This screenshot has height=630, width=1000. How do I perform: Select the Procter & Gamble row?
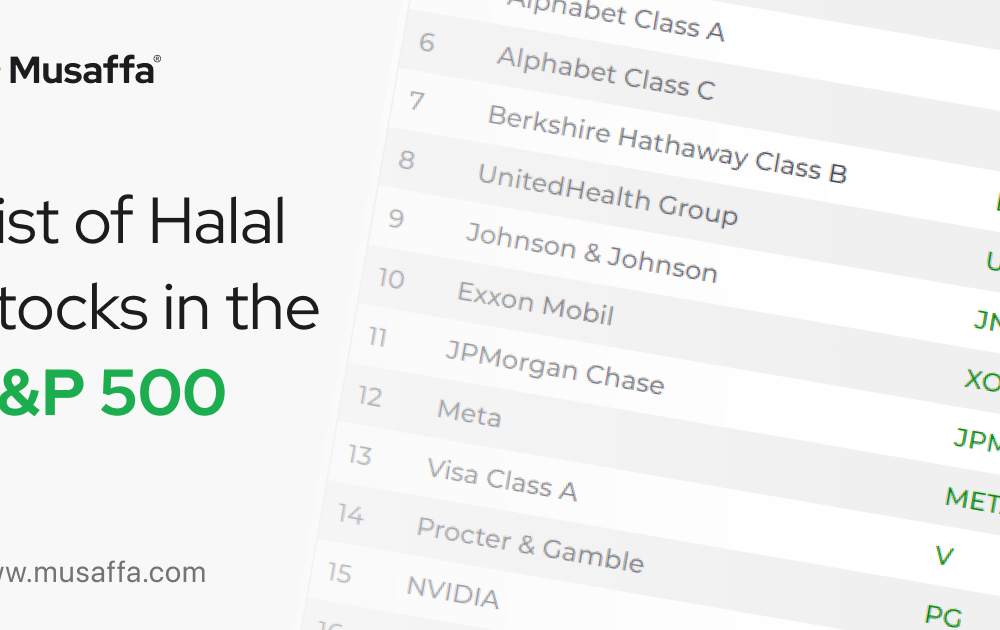[x=530, y=545]
